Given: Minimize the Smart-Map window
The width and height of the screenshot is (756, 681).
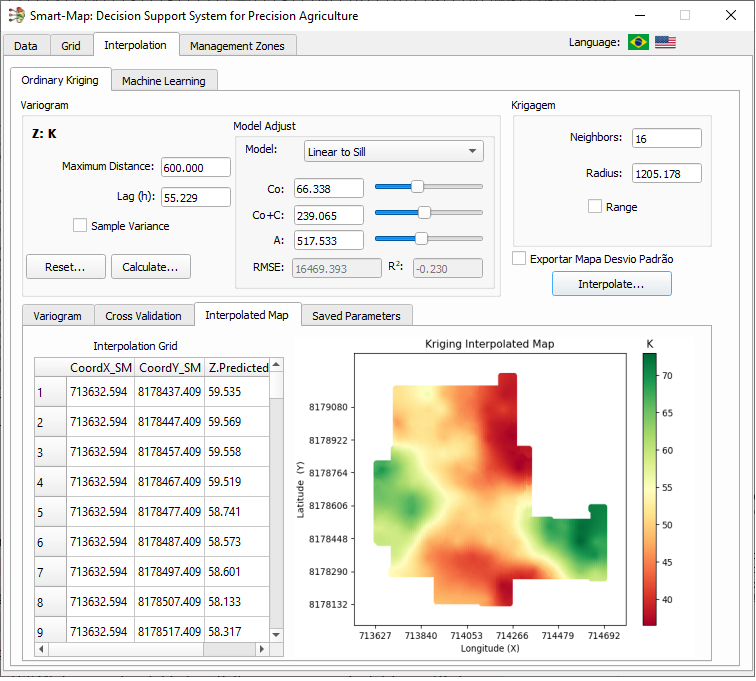Looking at the screenshot, I should (x=640, y=15).
